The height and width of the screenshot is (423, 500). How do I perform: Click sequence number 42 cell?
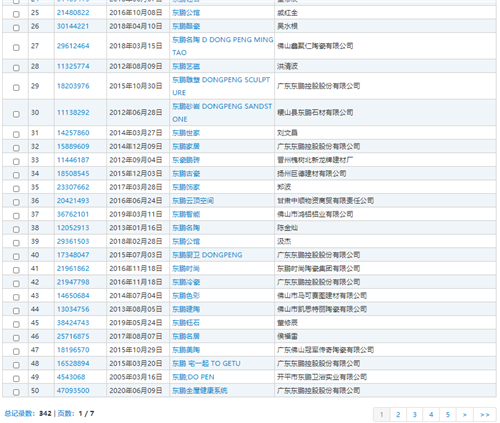(x=41, y=282)
